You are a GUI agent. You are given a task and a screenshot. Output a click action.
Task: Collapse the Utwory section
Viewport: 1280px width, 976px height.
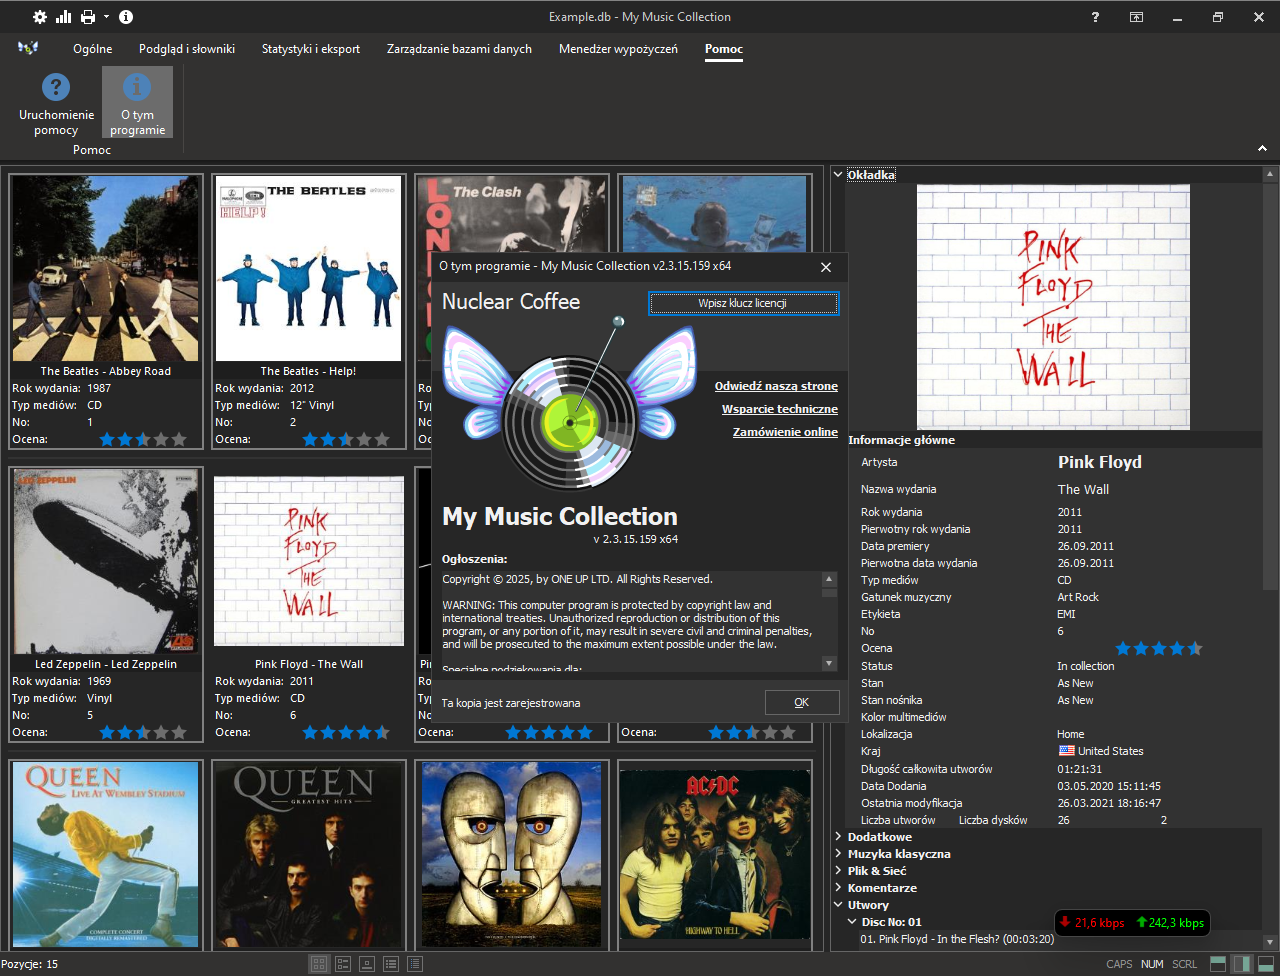838,905
